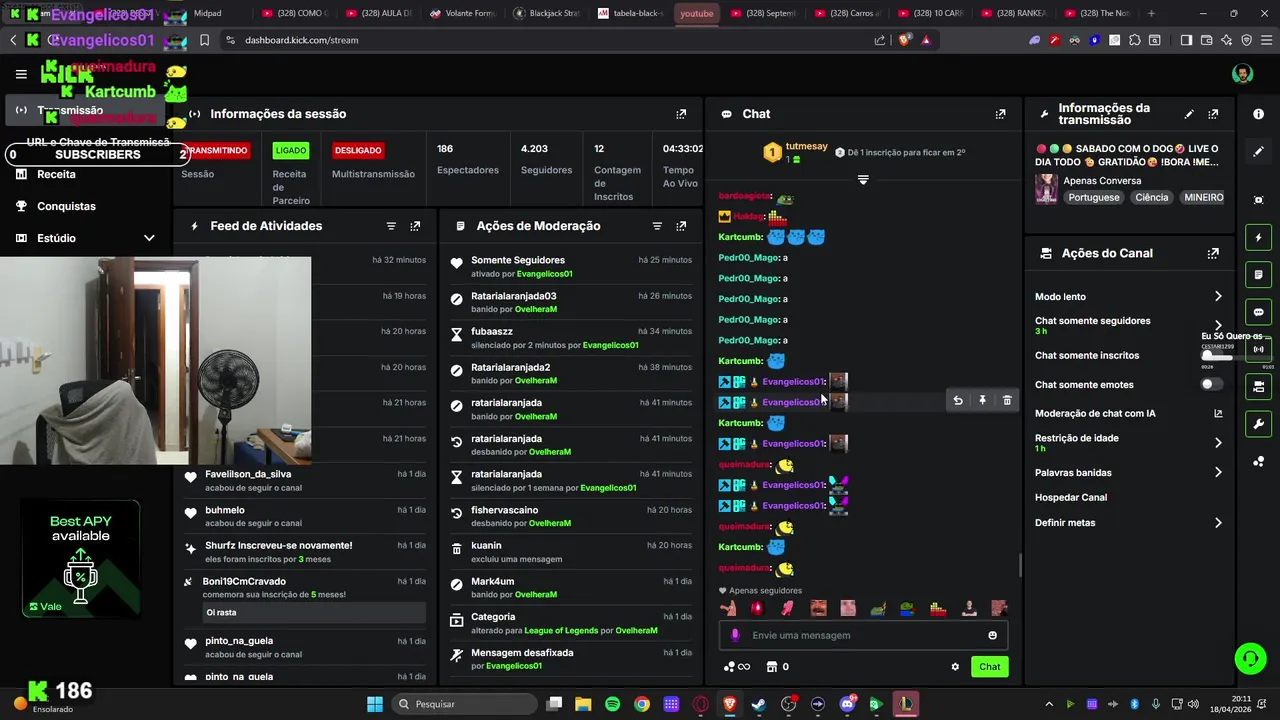Open the profile avatar menu

pyautogui.click(x=1242, y=74)
